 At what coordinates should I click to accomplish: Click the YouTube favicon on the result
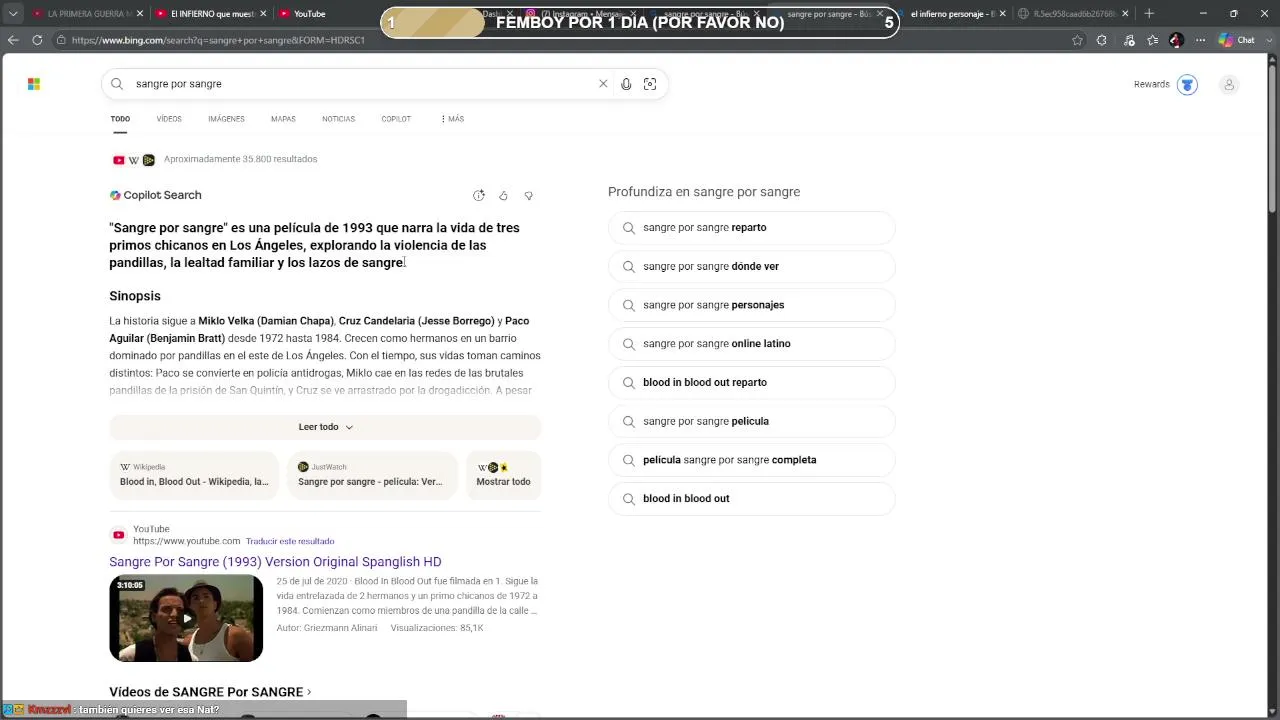pos(119,535)
